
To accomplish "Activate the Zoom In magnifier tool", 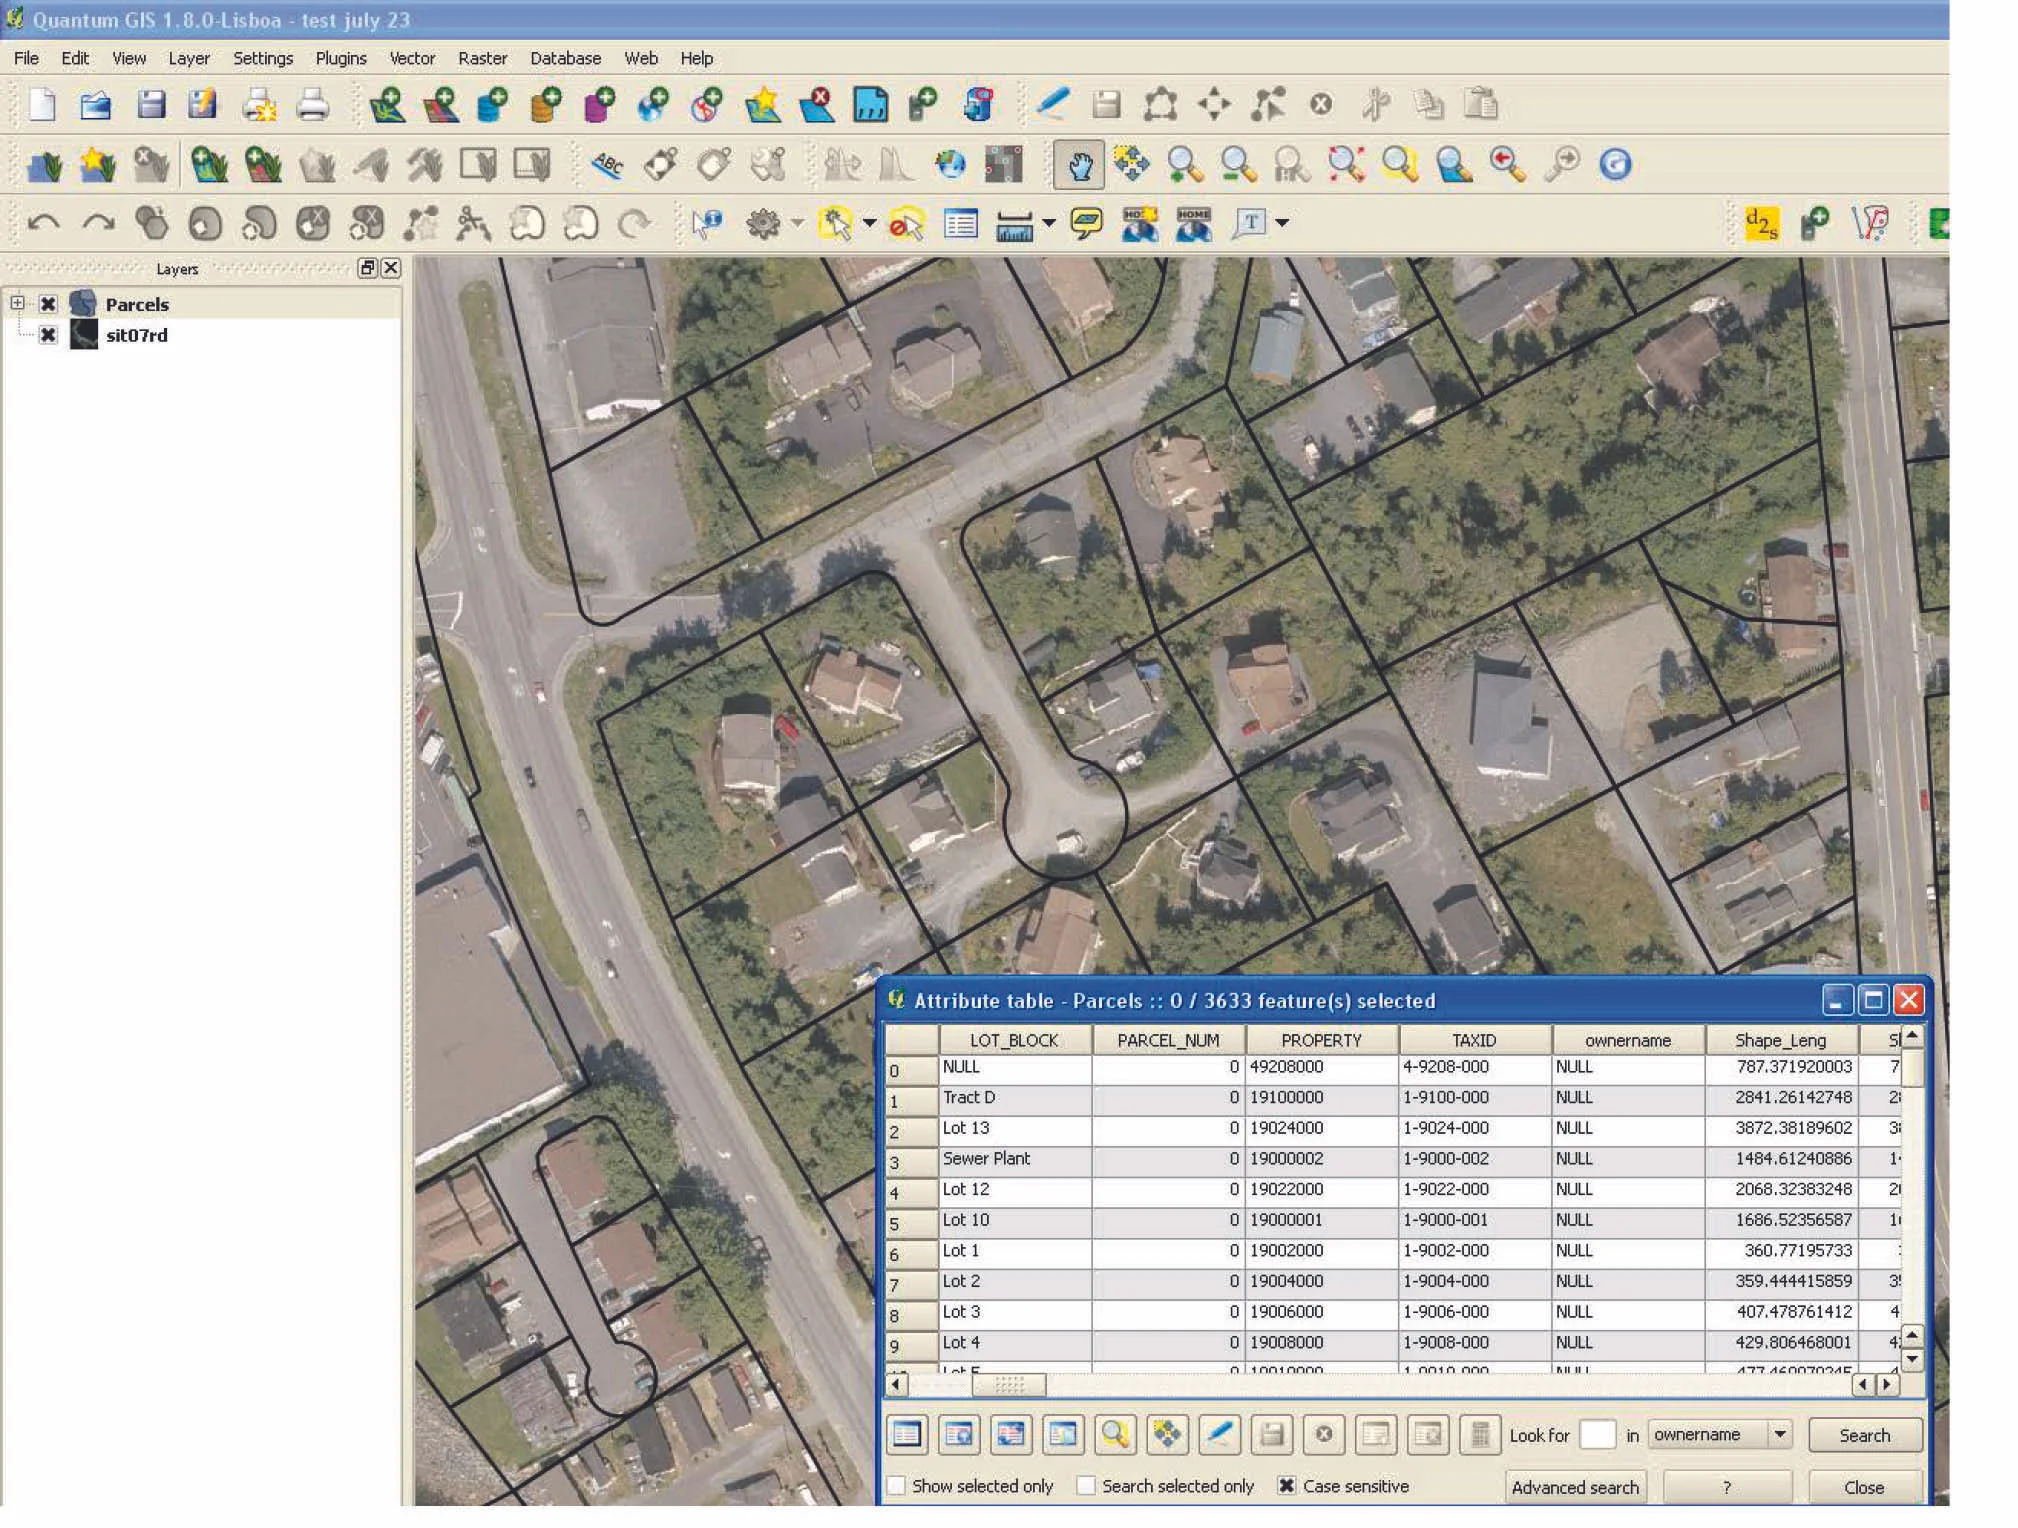I will [1185, 166].
